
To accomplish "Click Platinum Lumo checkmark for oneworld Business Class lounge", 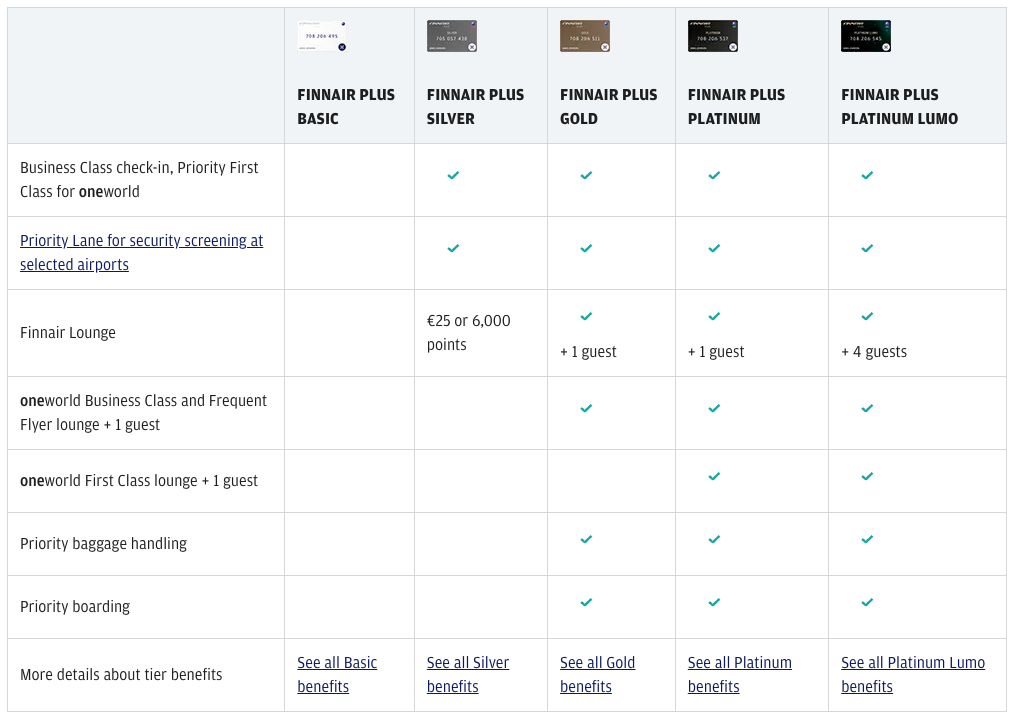I will [x=867, y=408].
